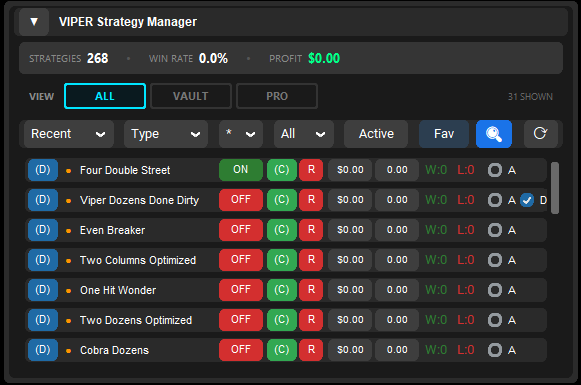Turn on Viper Dozens Done Dirty
This screenshot has width=581, height=385.
point(241,200)
